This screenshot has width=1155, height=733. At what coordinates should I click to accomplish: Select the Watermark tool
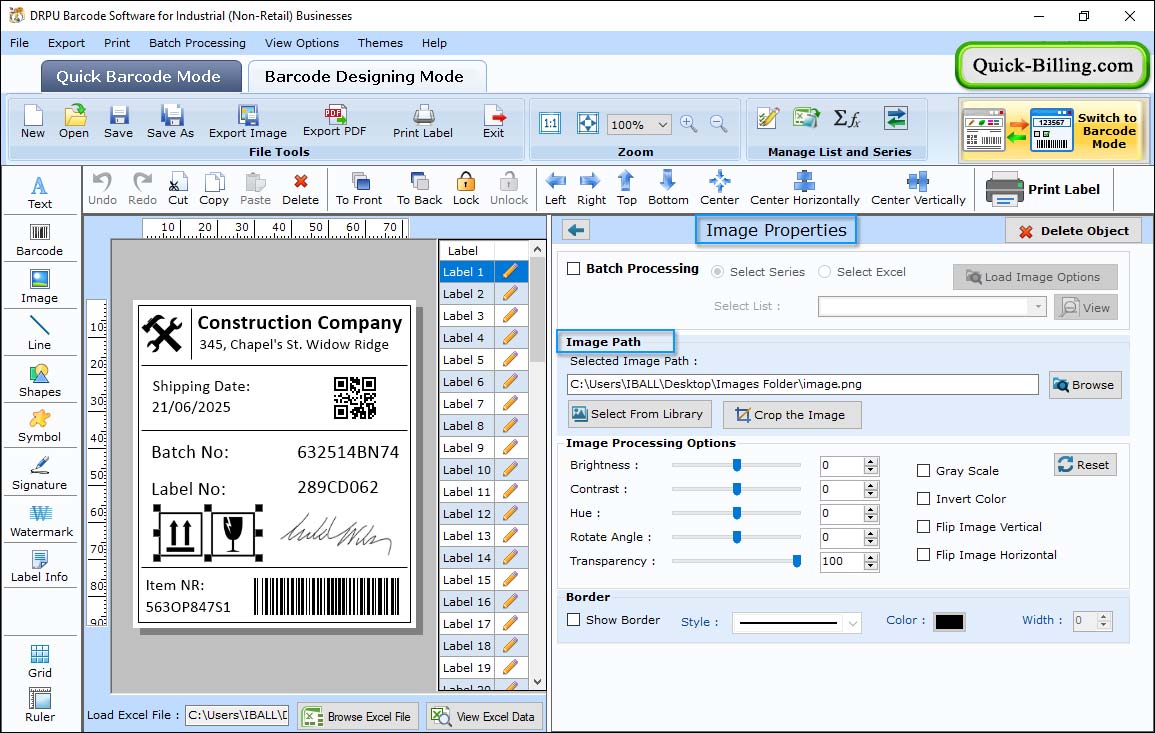pos(41,522)
